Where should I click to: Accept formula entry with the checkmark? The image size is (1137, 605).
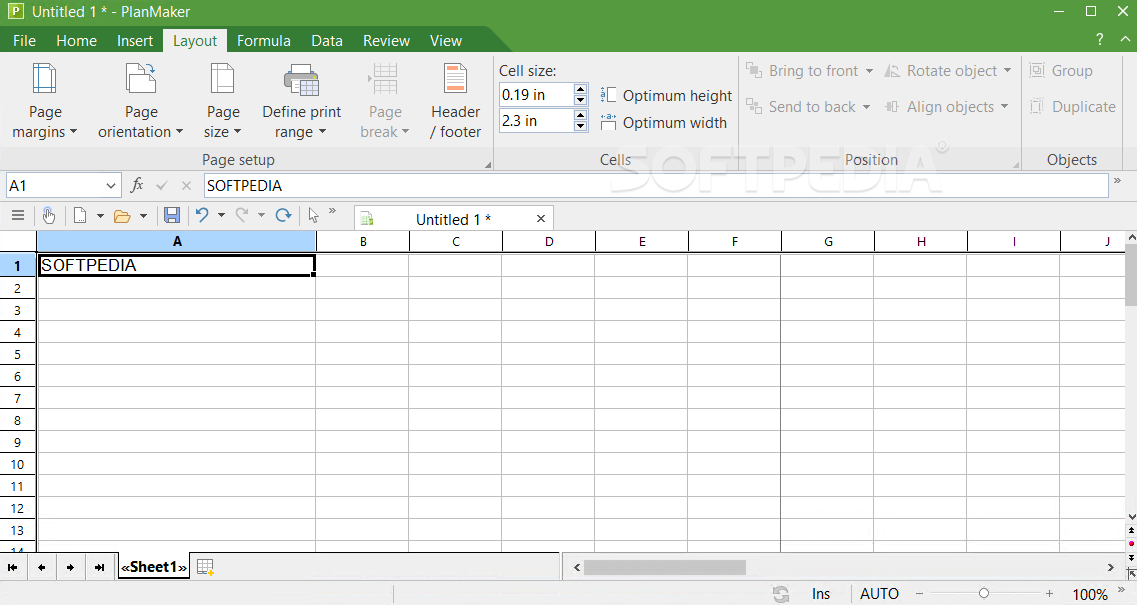tap(162, 186)
